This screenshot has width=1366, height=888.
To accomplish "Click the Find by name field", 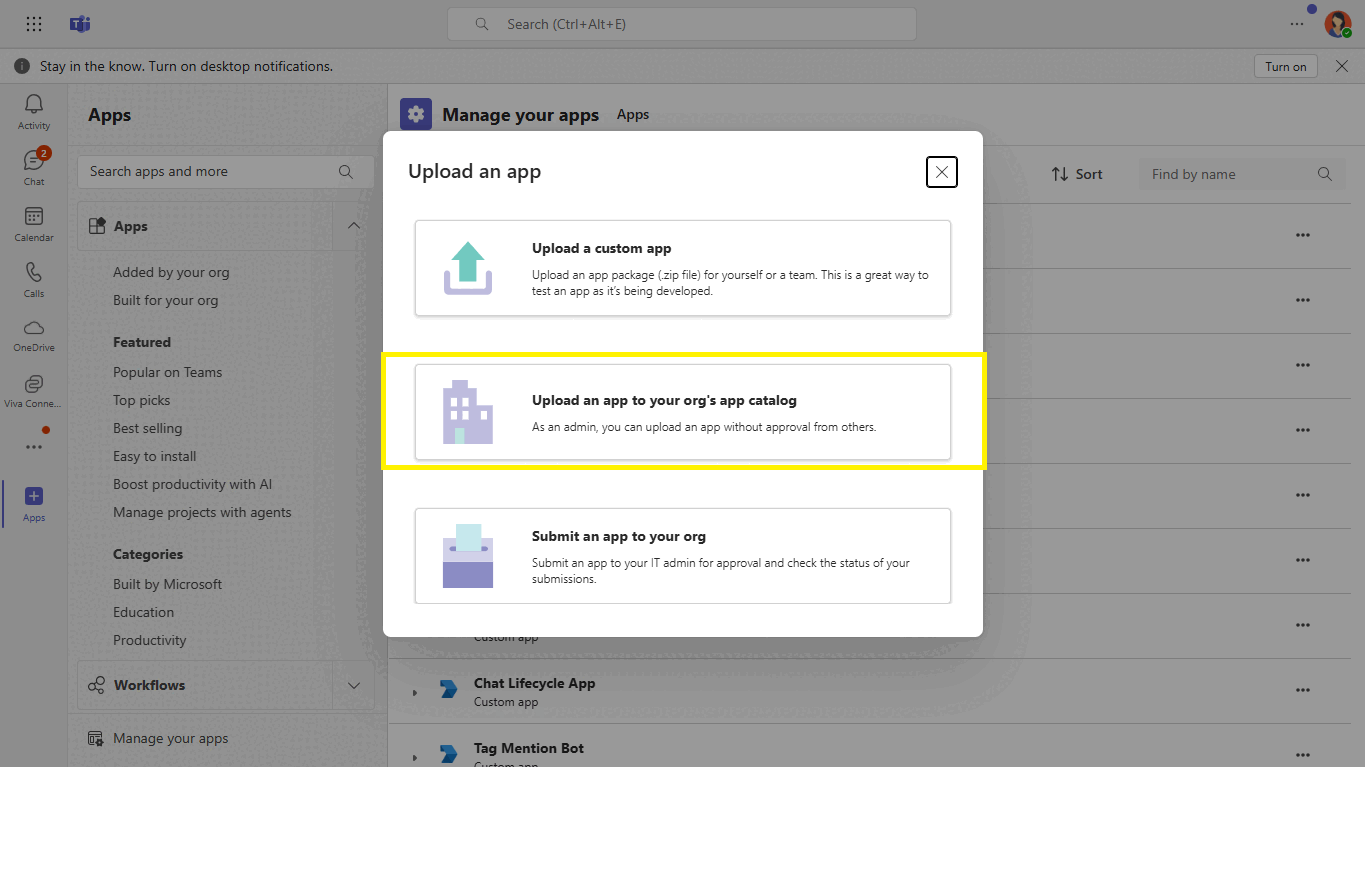I will pyautogui.click(x=1241, y=174).
